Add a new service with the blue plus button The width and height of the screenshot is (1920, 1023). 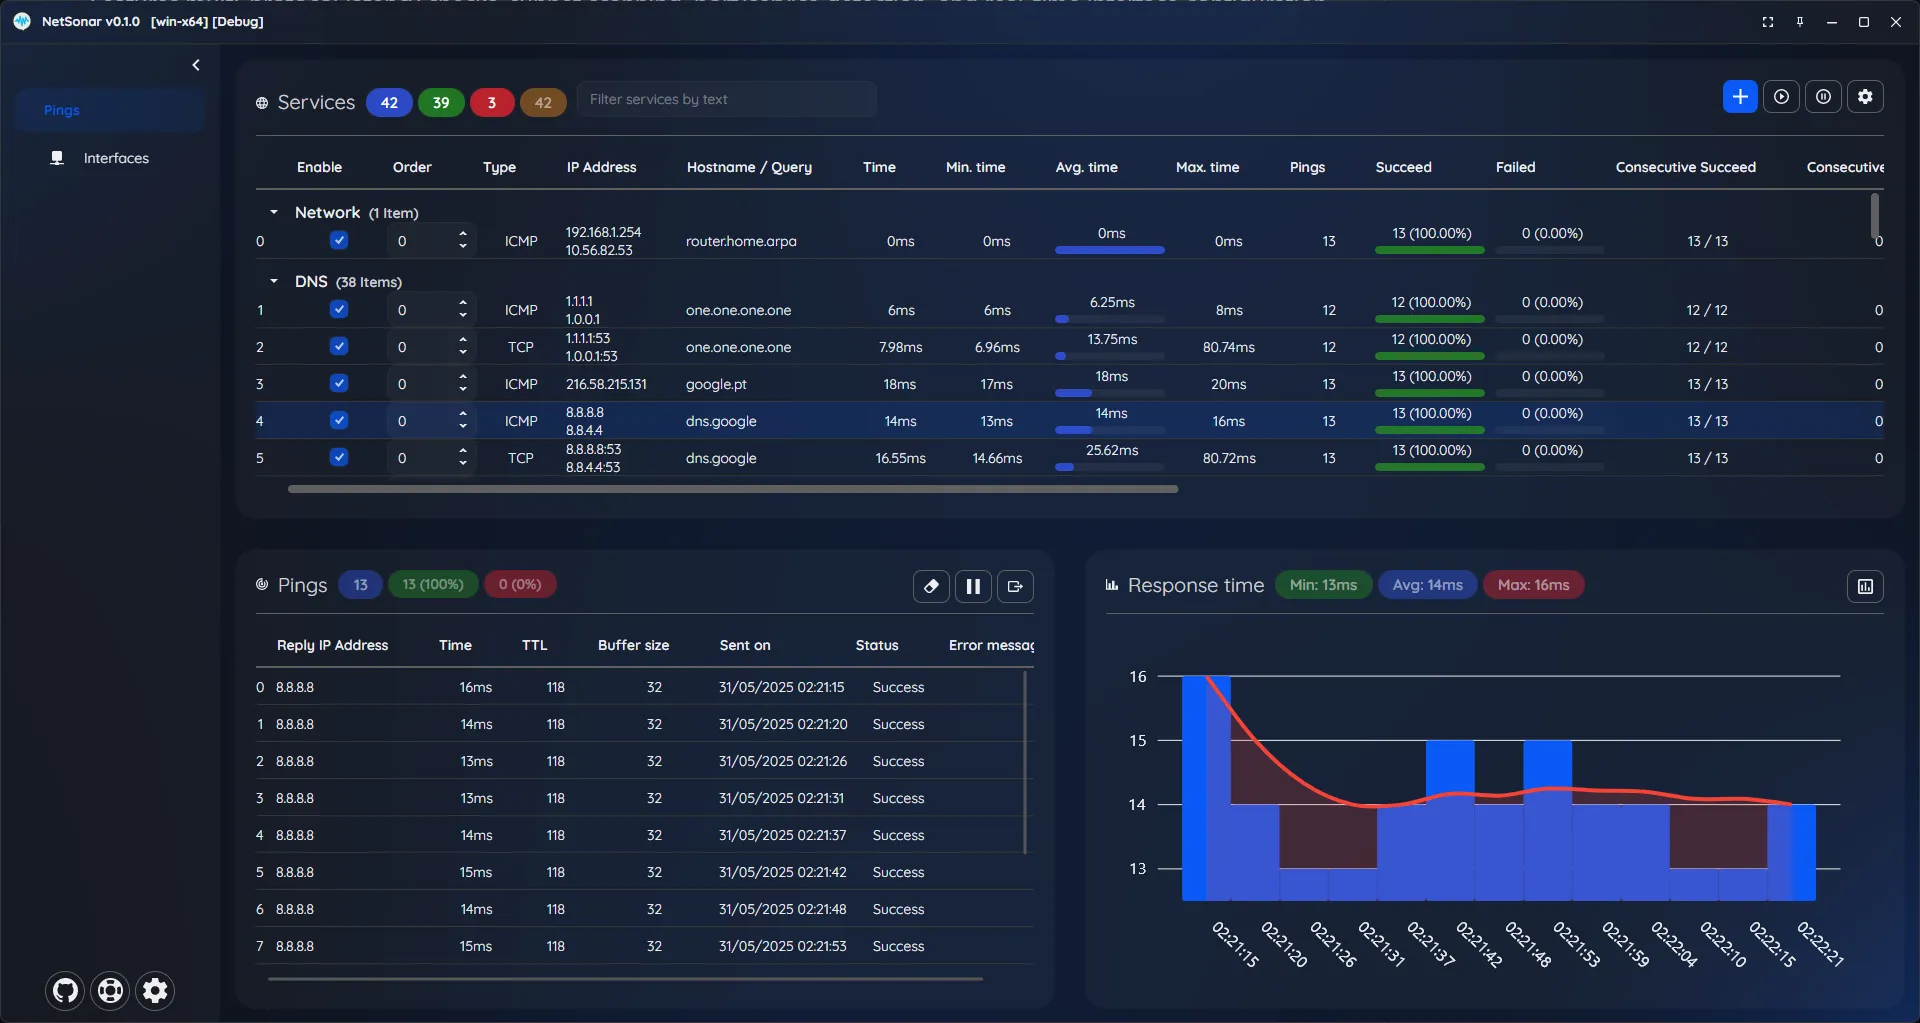1740,96
